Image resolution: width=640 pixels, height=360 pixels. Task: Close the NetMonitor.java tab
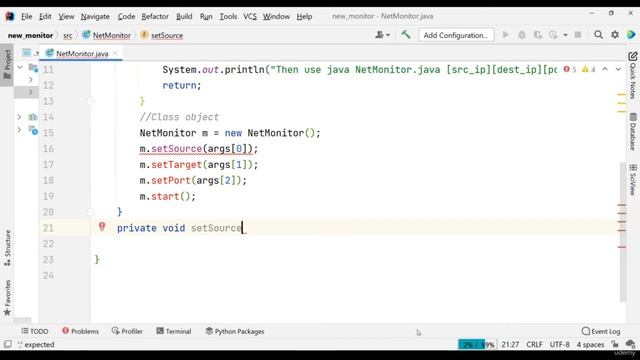click(115, 53)
